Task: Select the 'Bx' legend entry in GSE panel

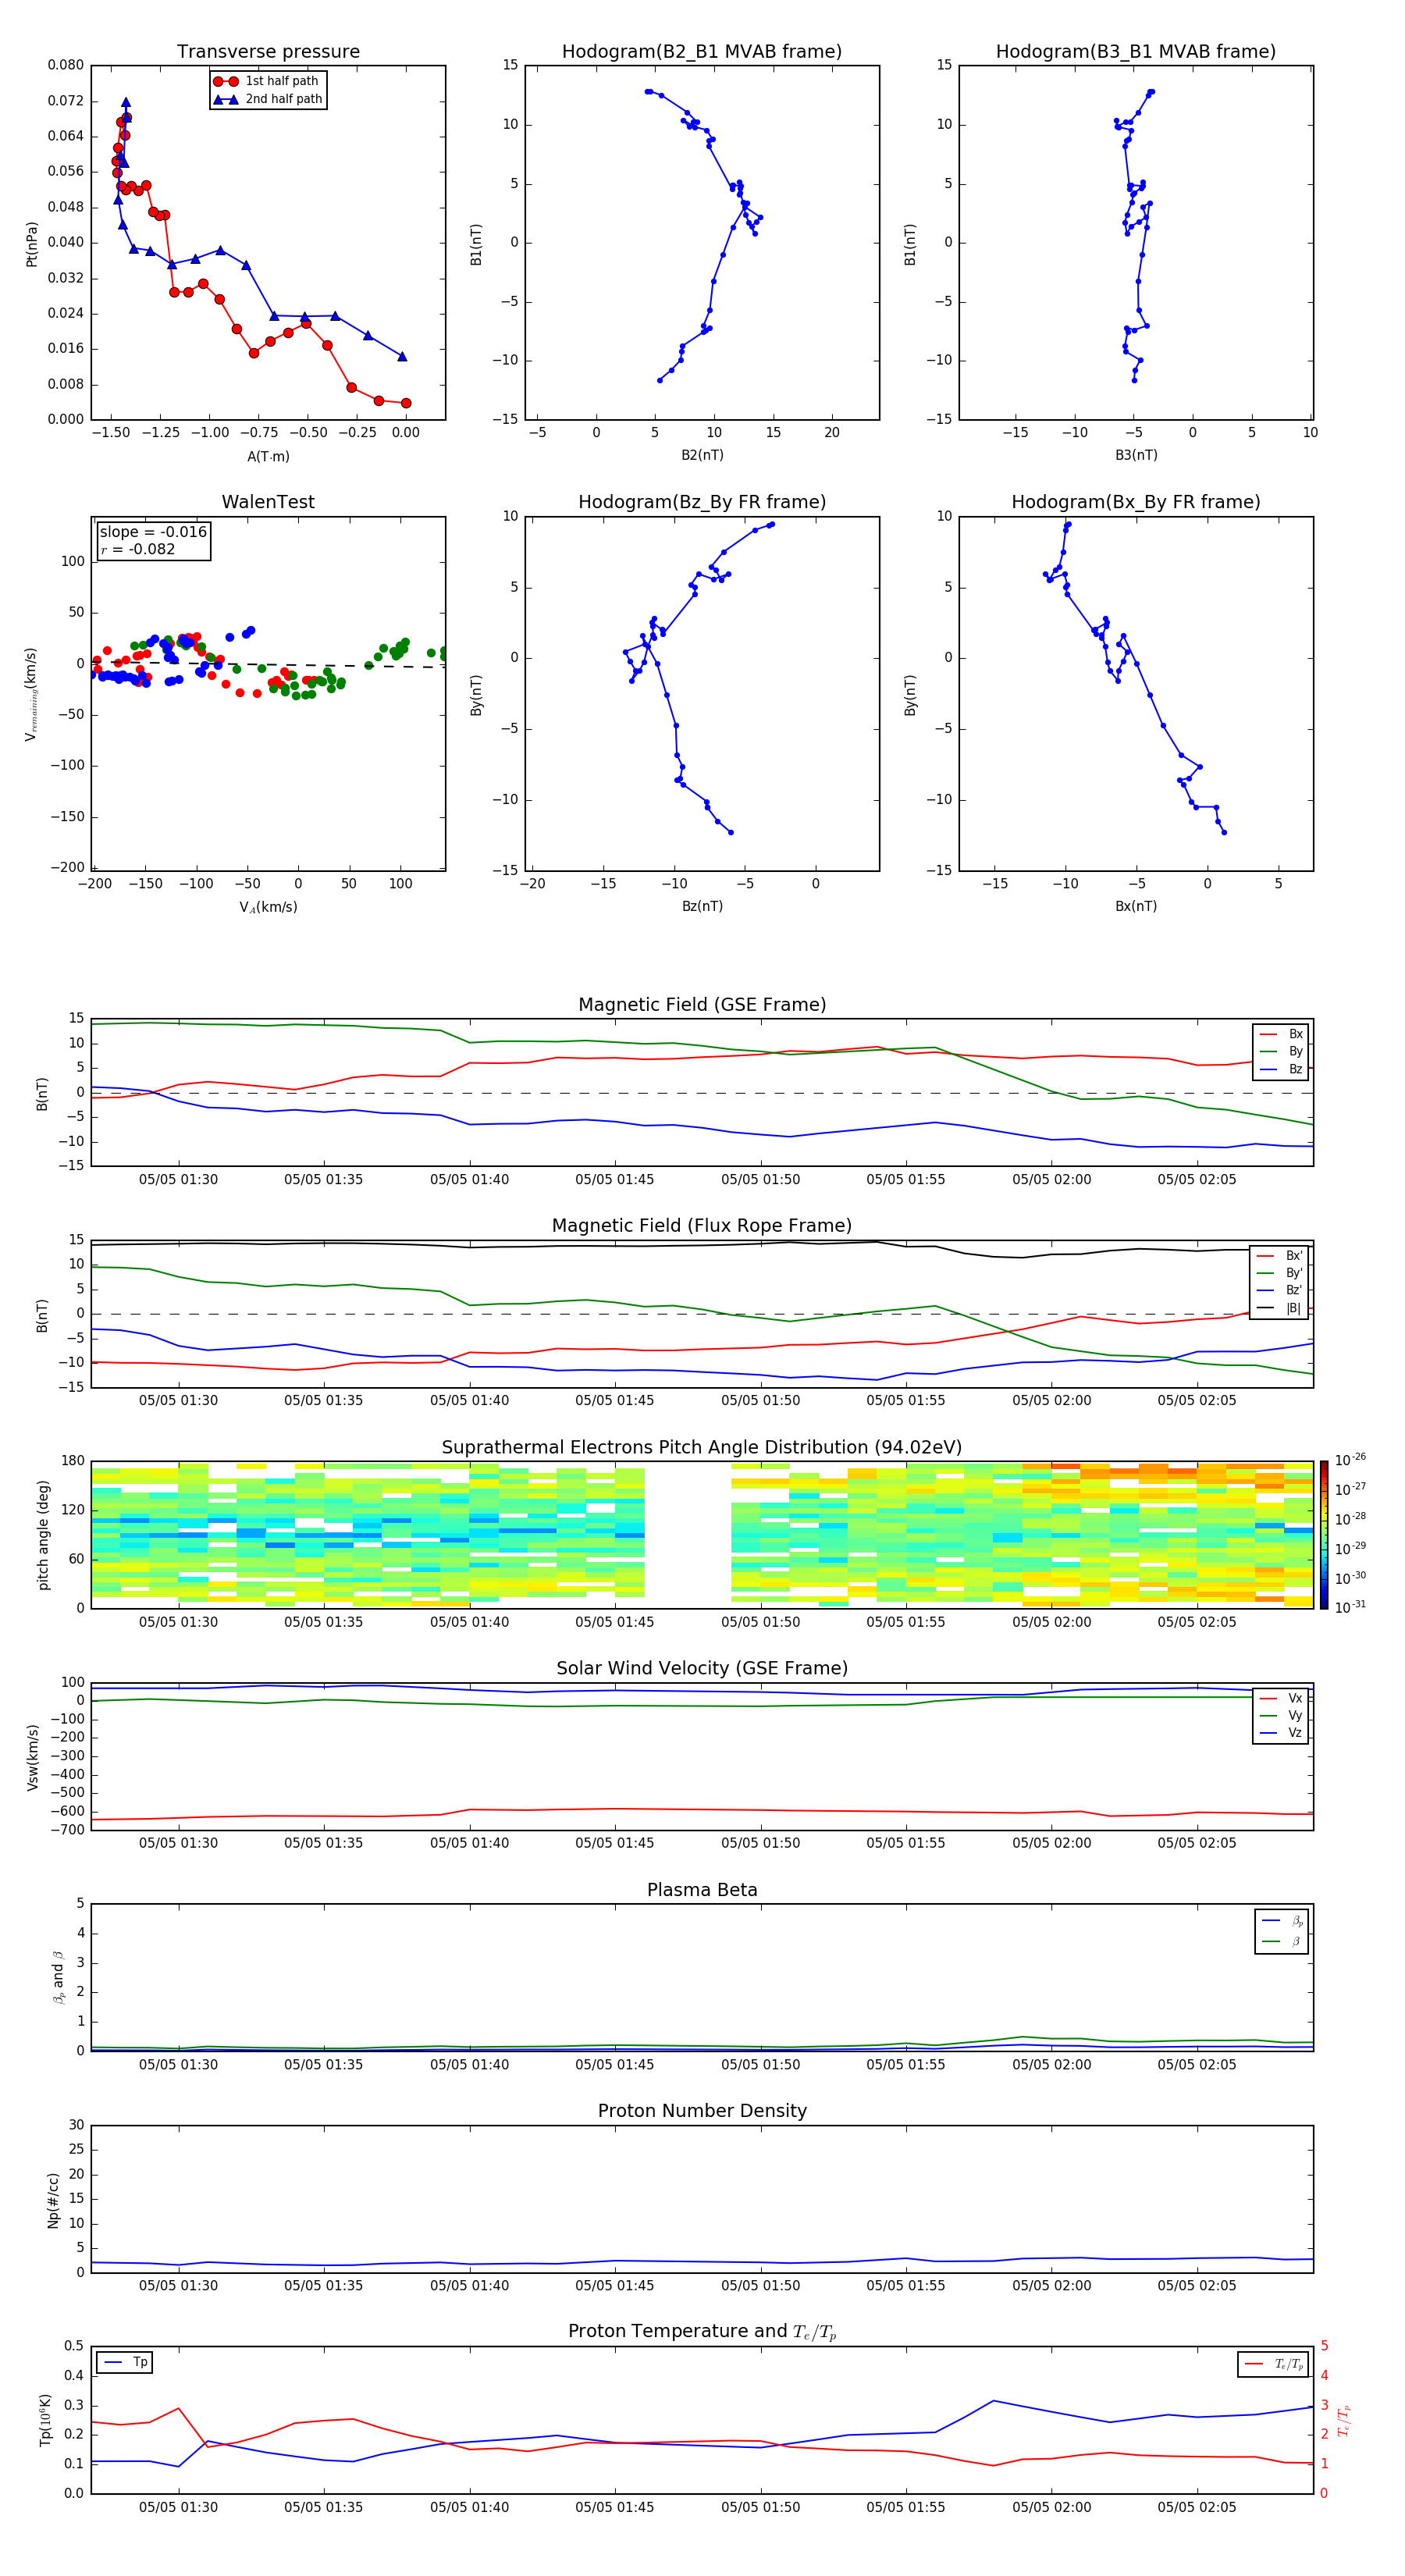Action: tap(1282, 1034)
